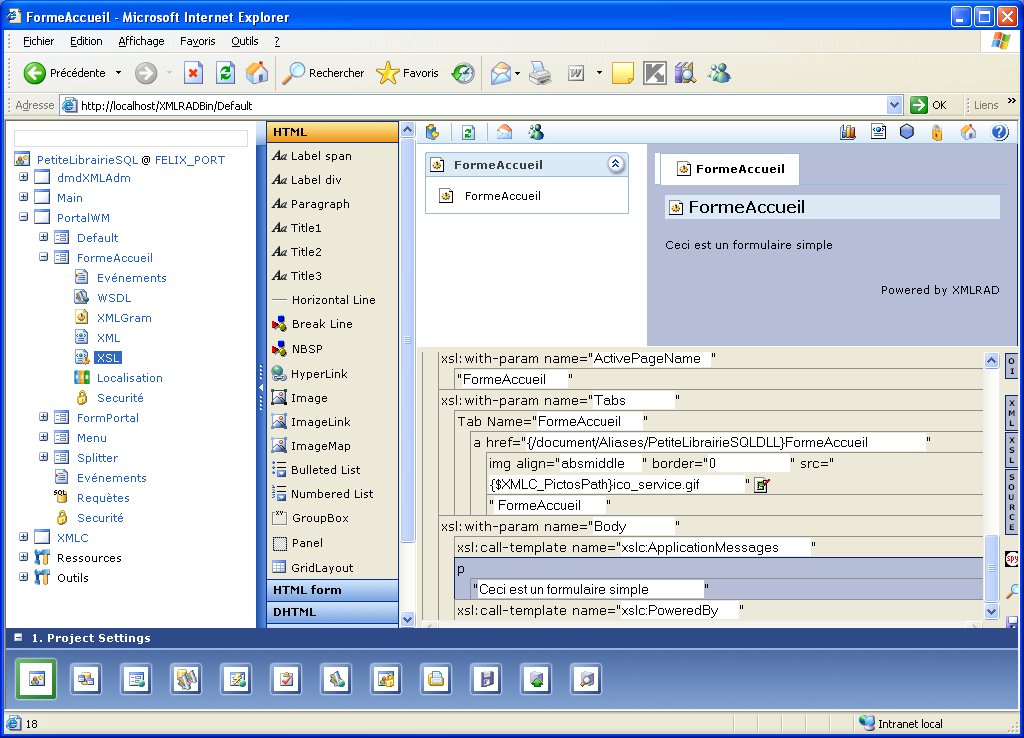This screenshot has height=738, width=1024.
Task: Collapse the FormeAccueil panel chevron
Action: coord(616,165)
